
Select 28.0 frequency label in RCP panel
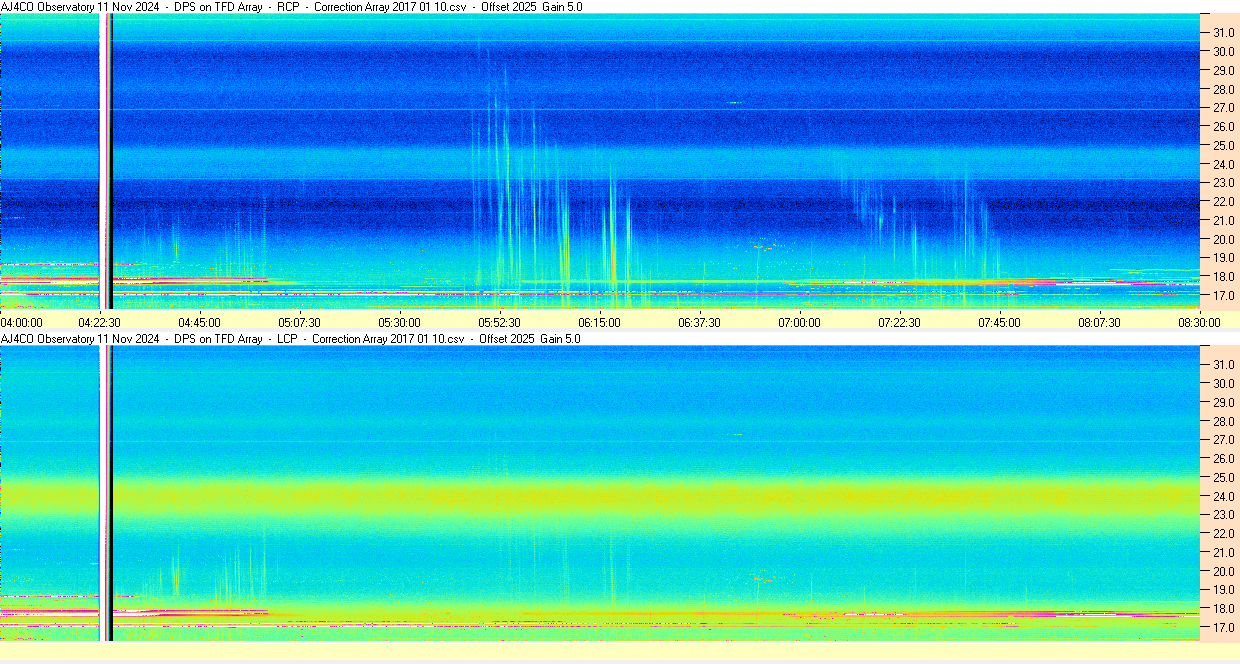(1224, 89)
